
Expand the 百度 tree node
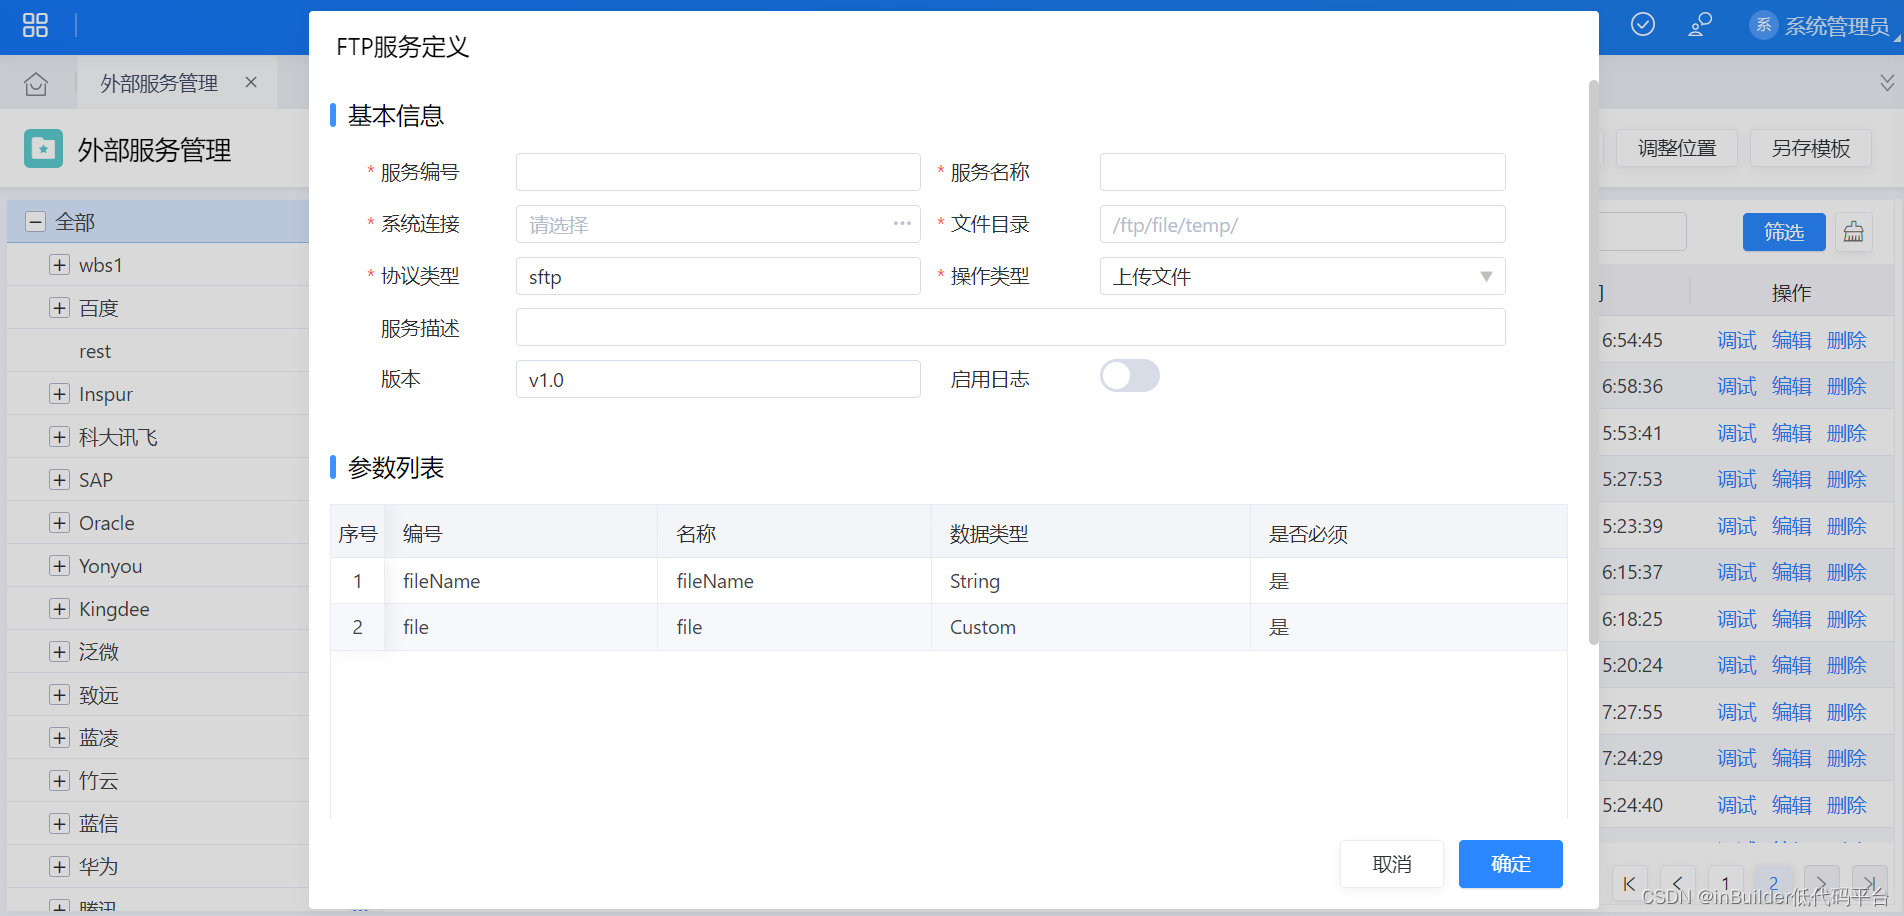[x=60, y=308]
